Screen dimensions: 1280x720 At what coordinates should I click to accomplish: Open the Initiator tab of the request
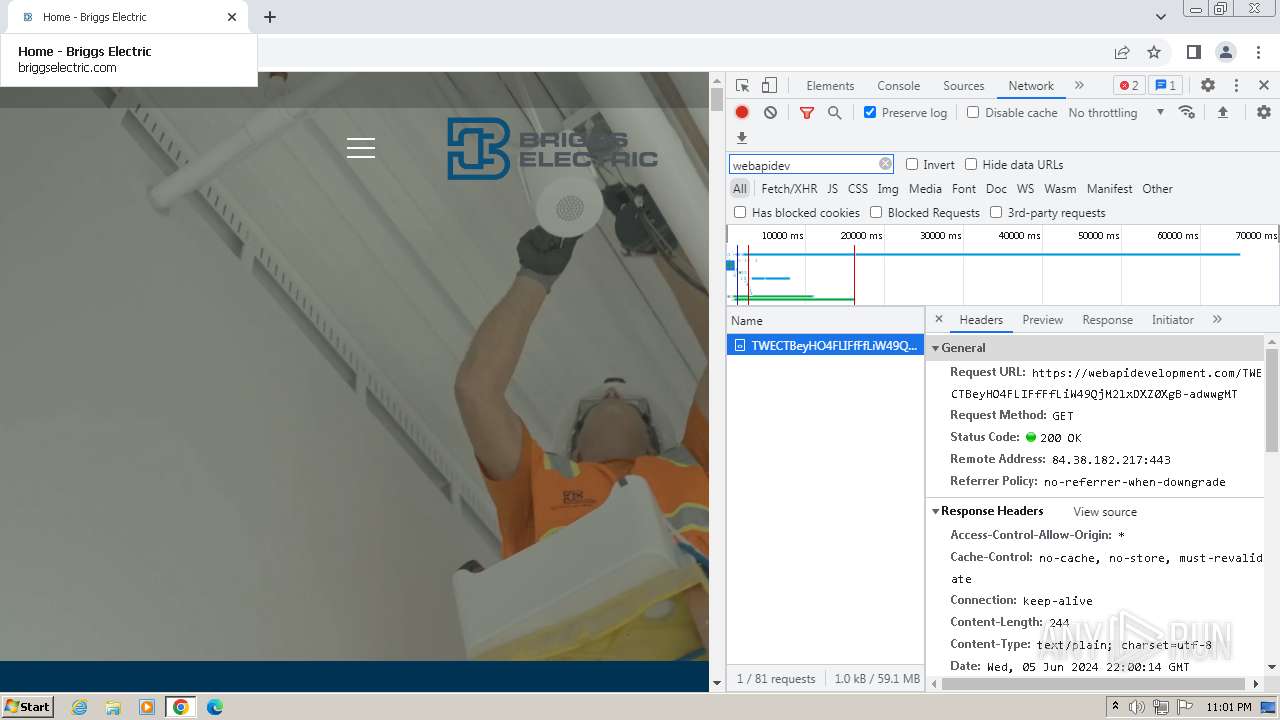click(x=1172, y=320)
